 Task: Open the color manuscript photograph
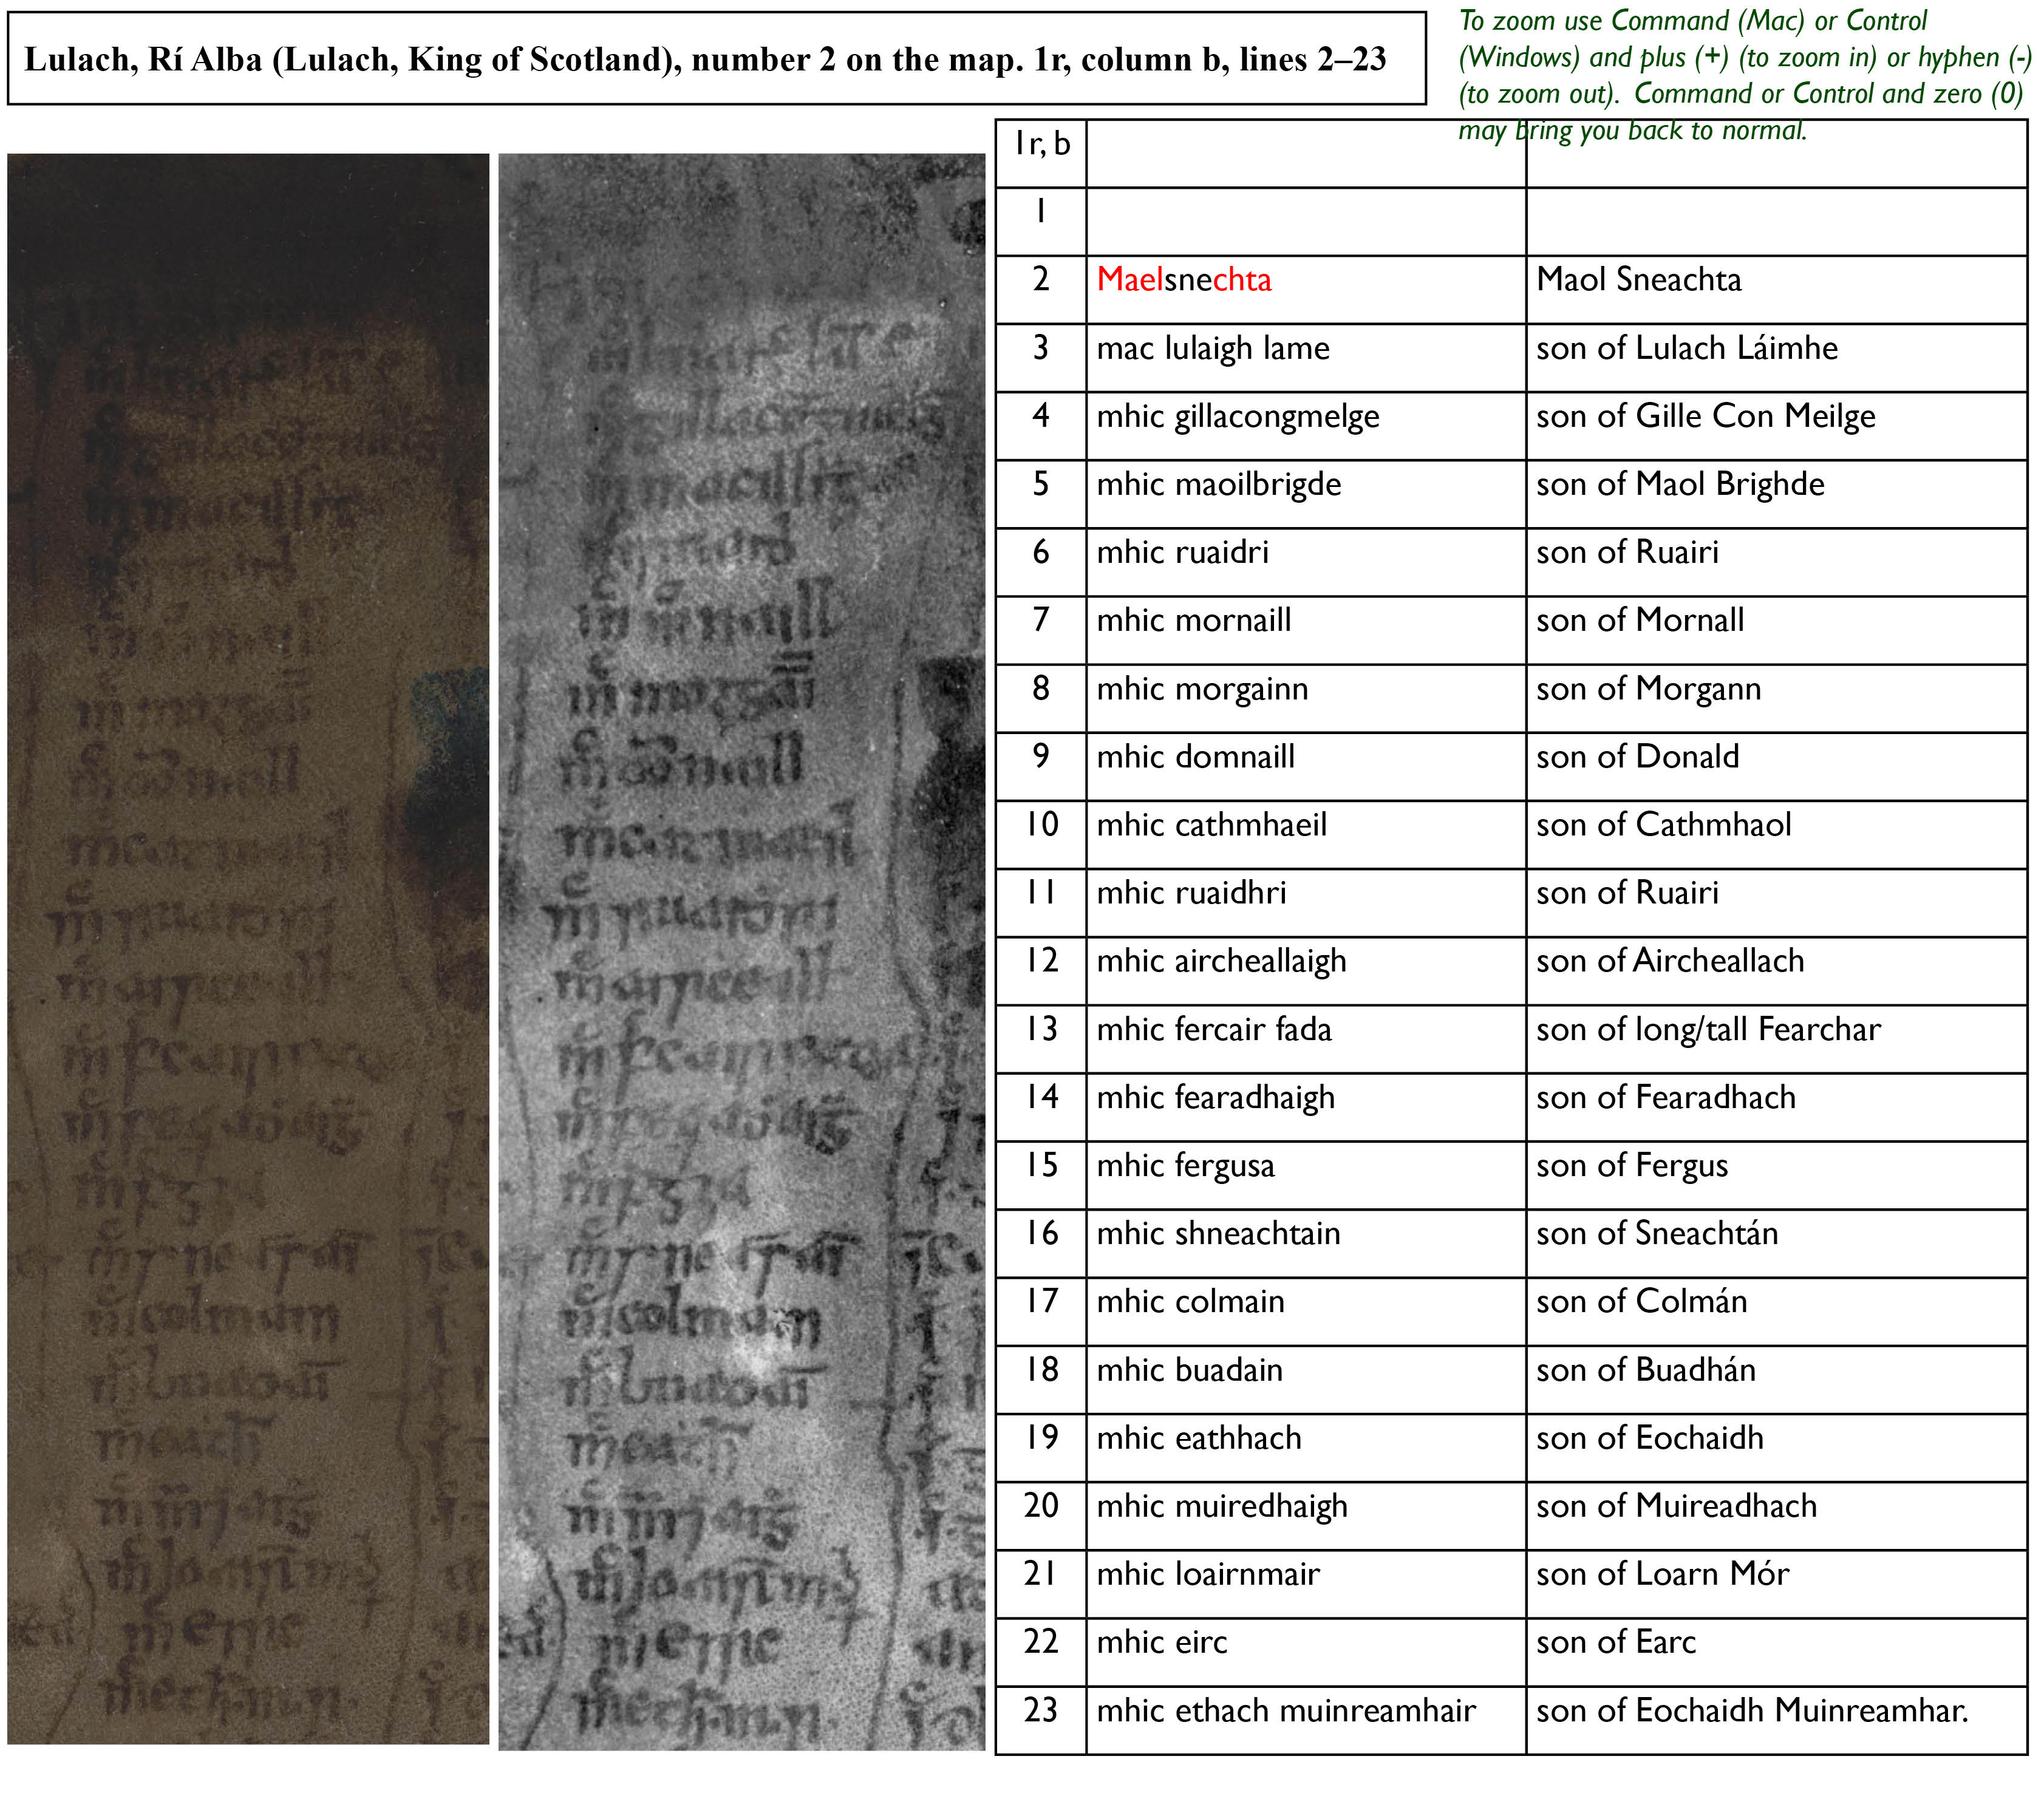248,948
